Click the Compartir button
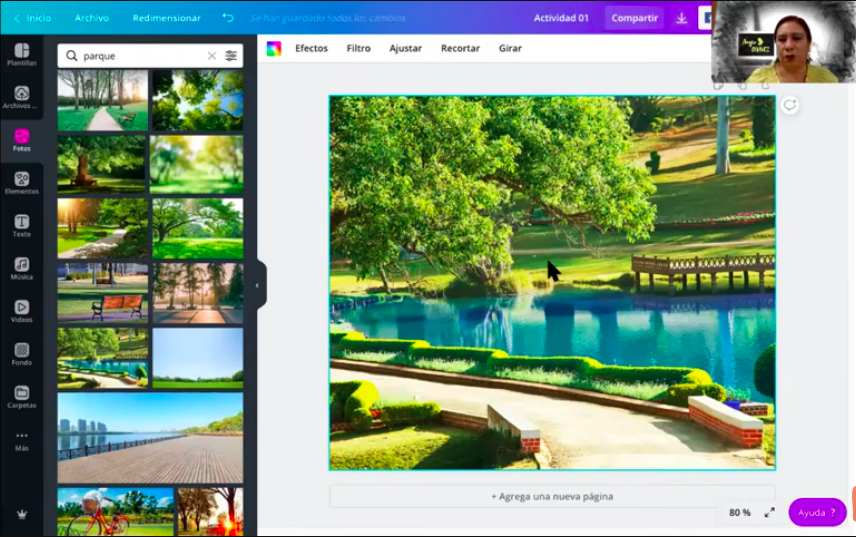This screenshot has width=856, height=537. click(x=634, y=18)
